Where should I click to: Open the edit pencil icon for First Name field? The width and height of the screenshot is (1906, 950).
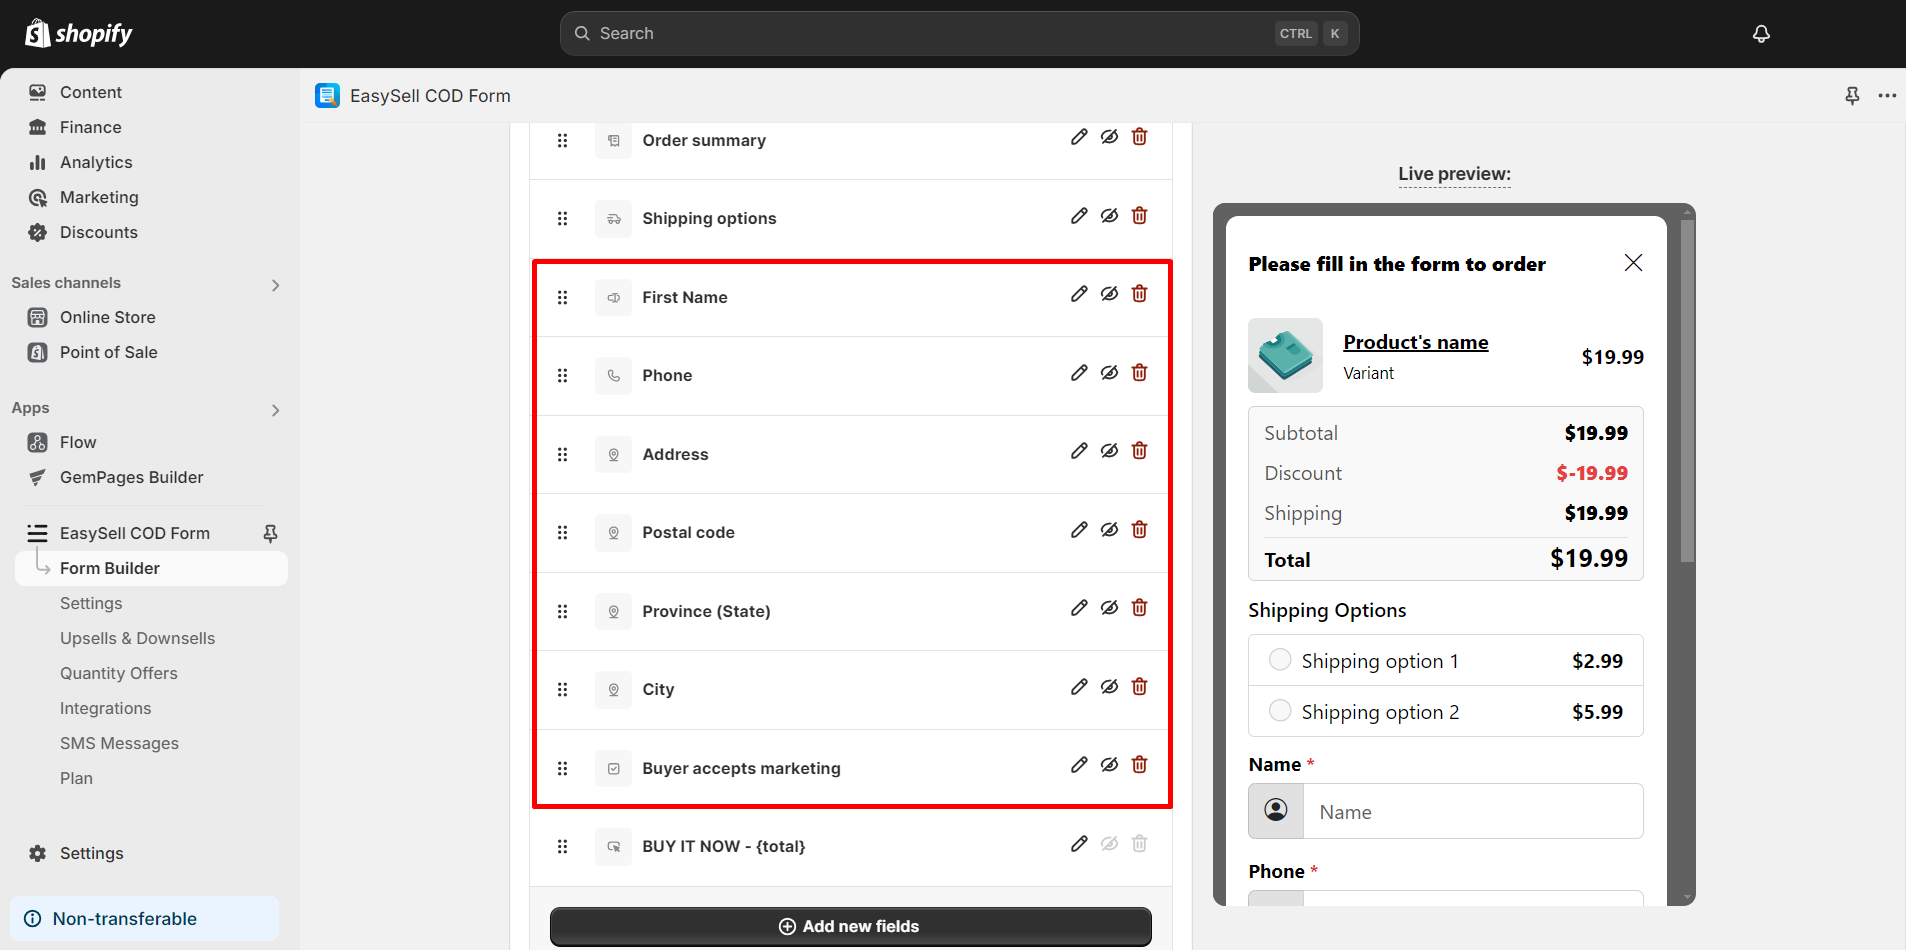tap(1079, 293)
